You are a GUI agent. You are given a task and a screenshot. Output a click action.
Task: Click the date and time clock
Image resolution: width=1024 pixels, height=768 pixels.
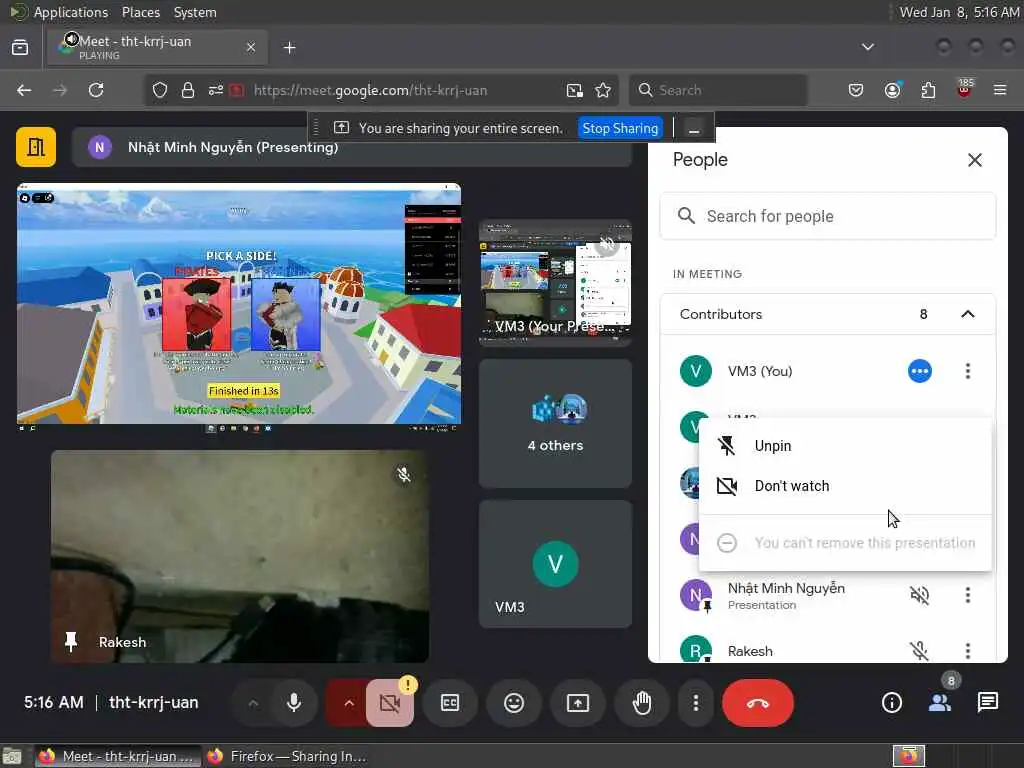[x=959, y=12]
